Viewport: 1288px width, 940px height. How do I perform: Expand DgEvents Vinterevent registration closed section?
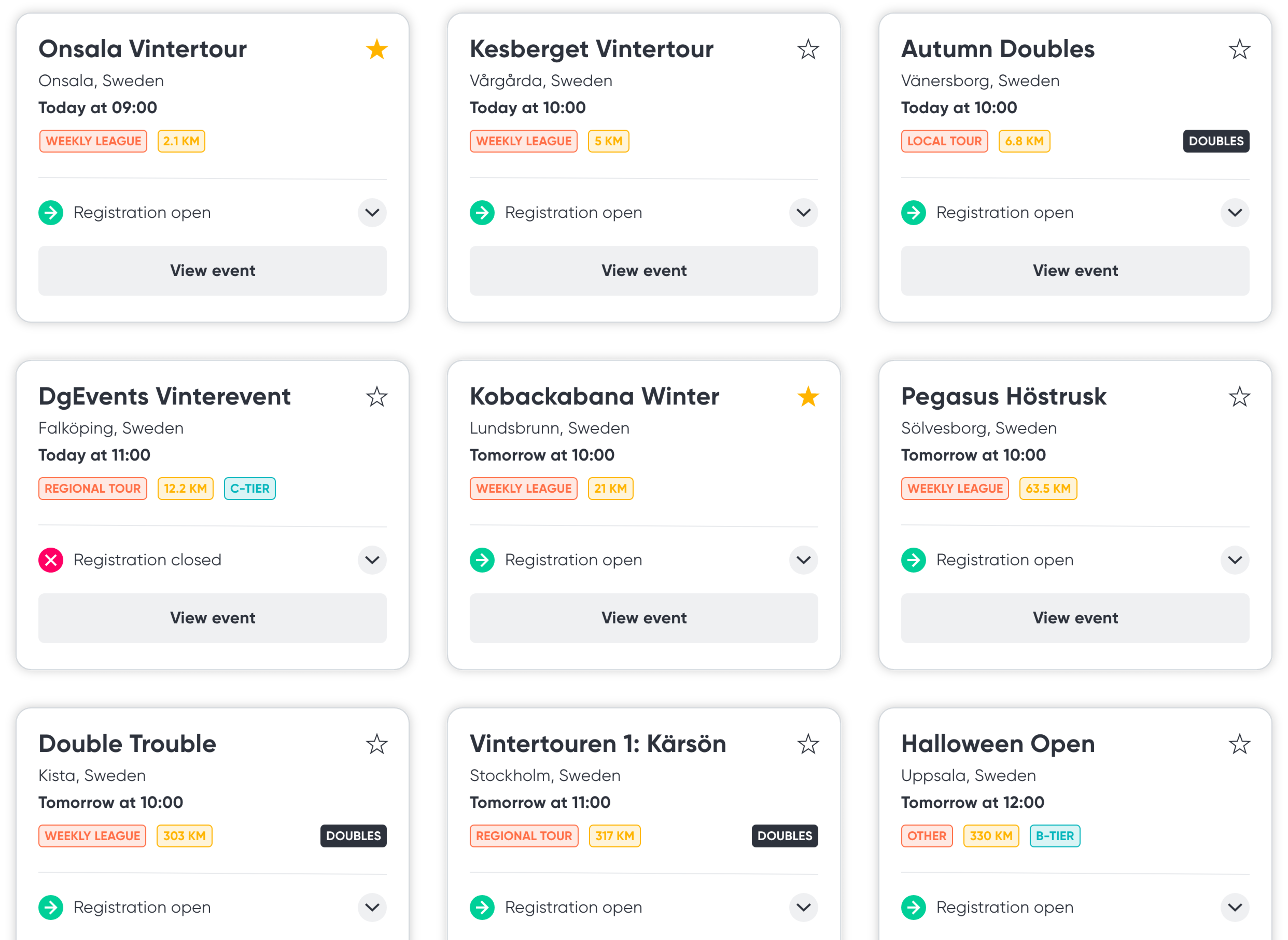tap(372, 560)
